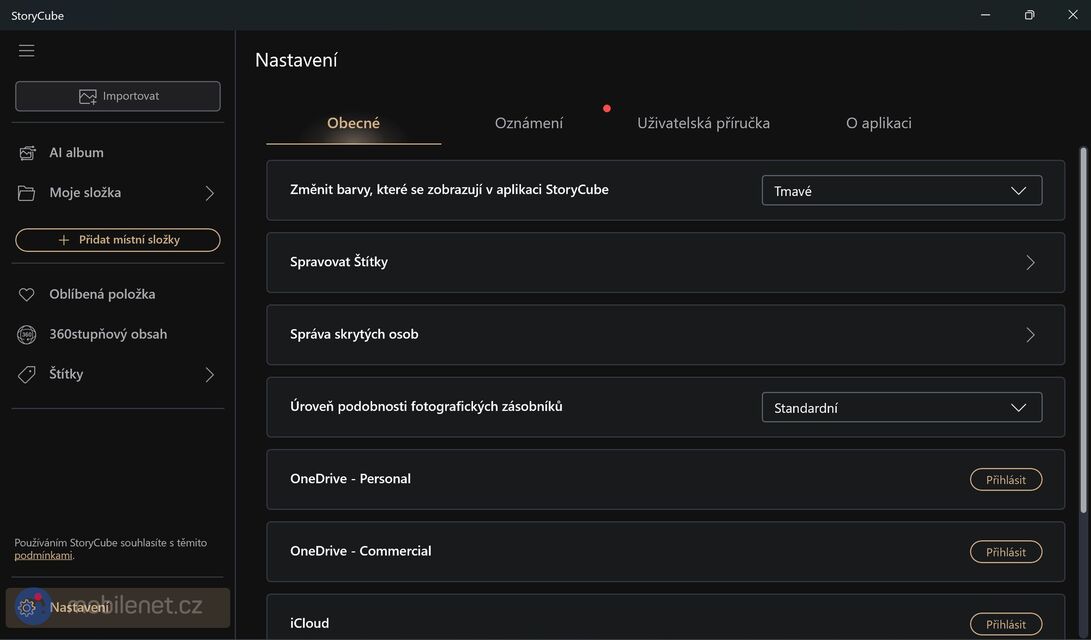The height and width of the screenshot is (640, 1091).
Task: Click the vertical scrollbar in the settings panel
Action: coord(1083,330)
